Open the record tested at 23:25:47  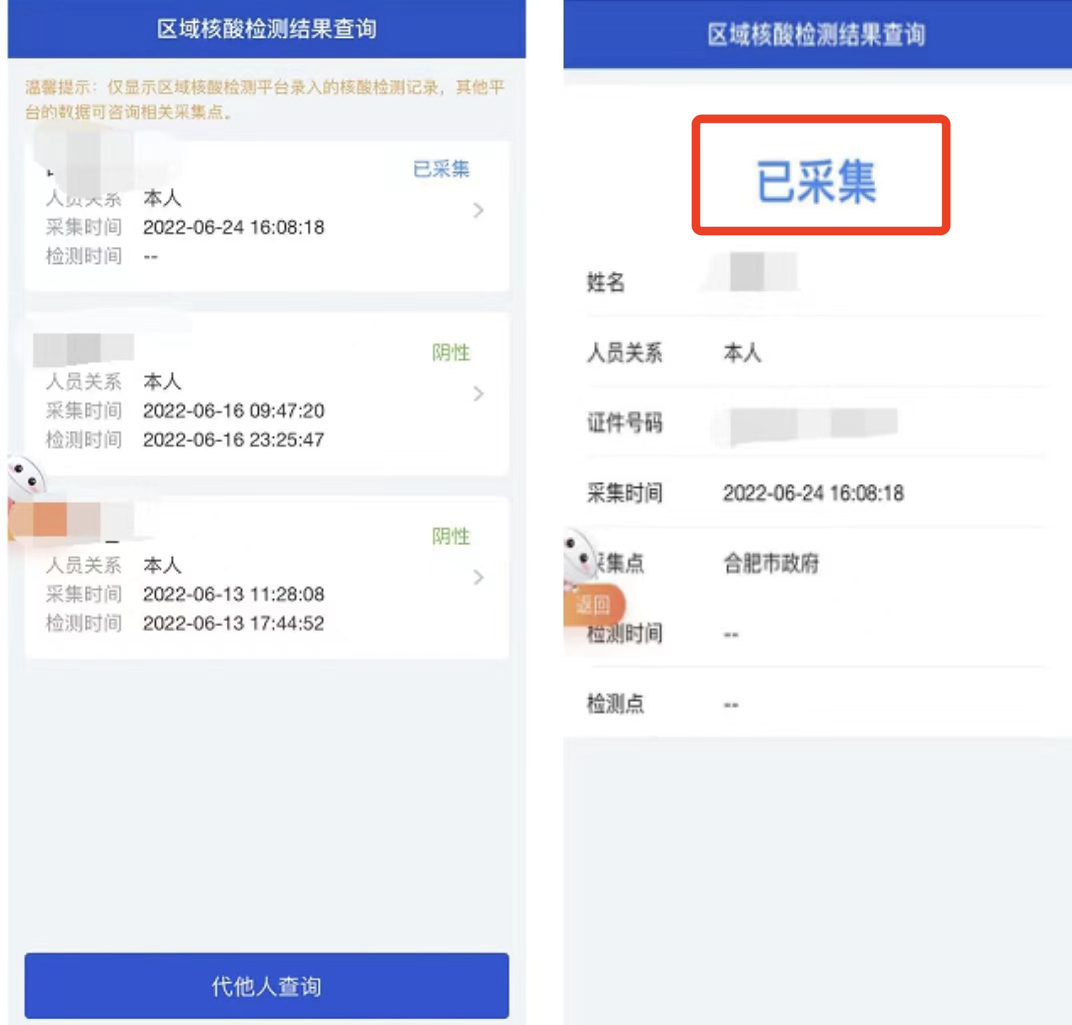click(x=267, y=394)
